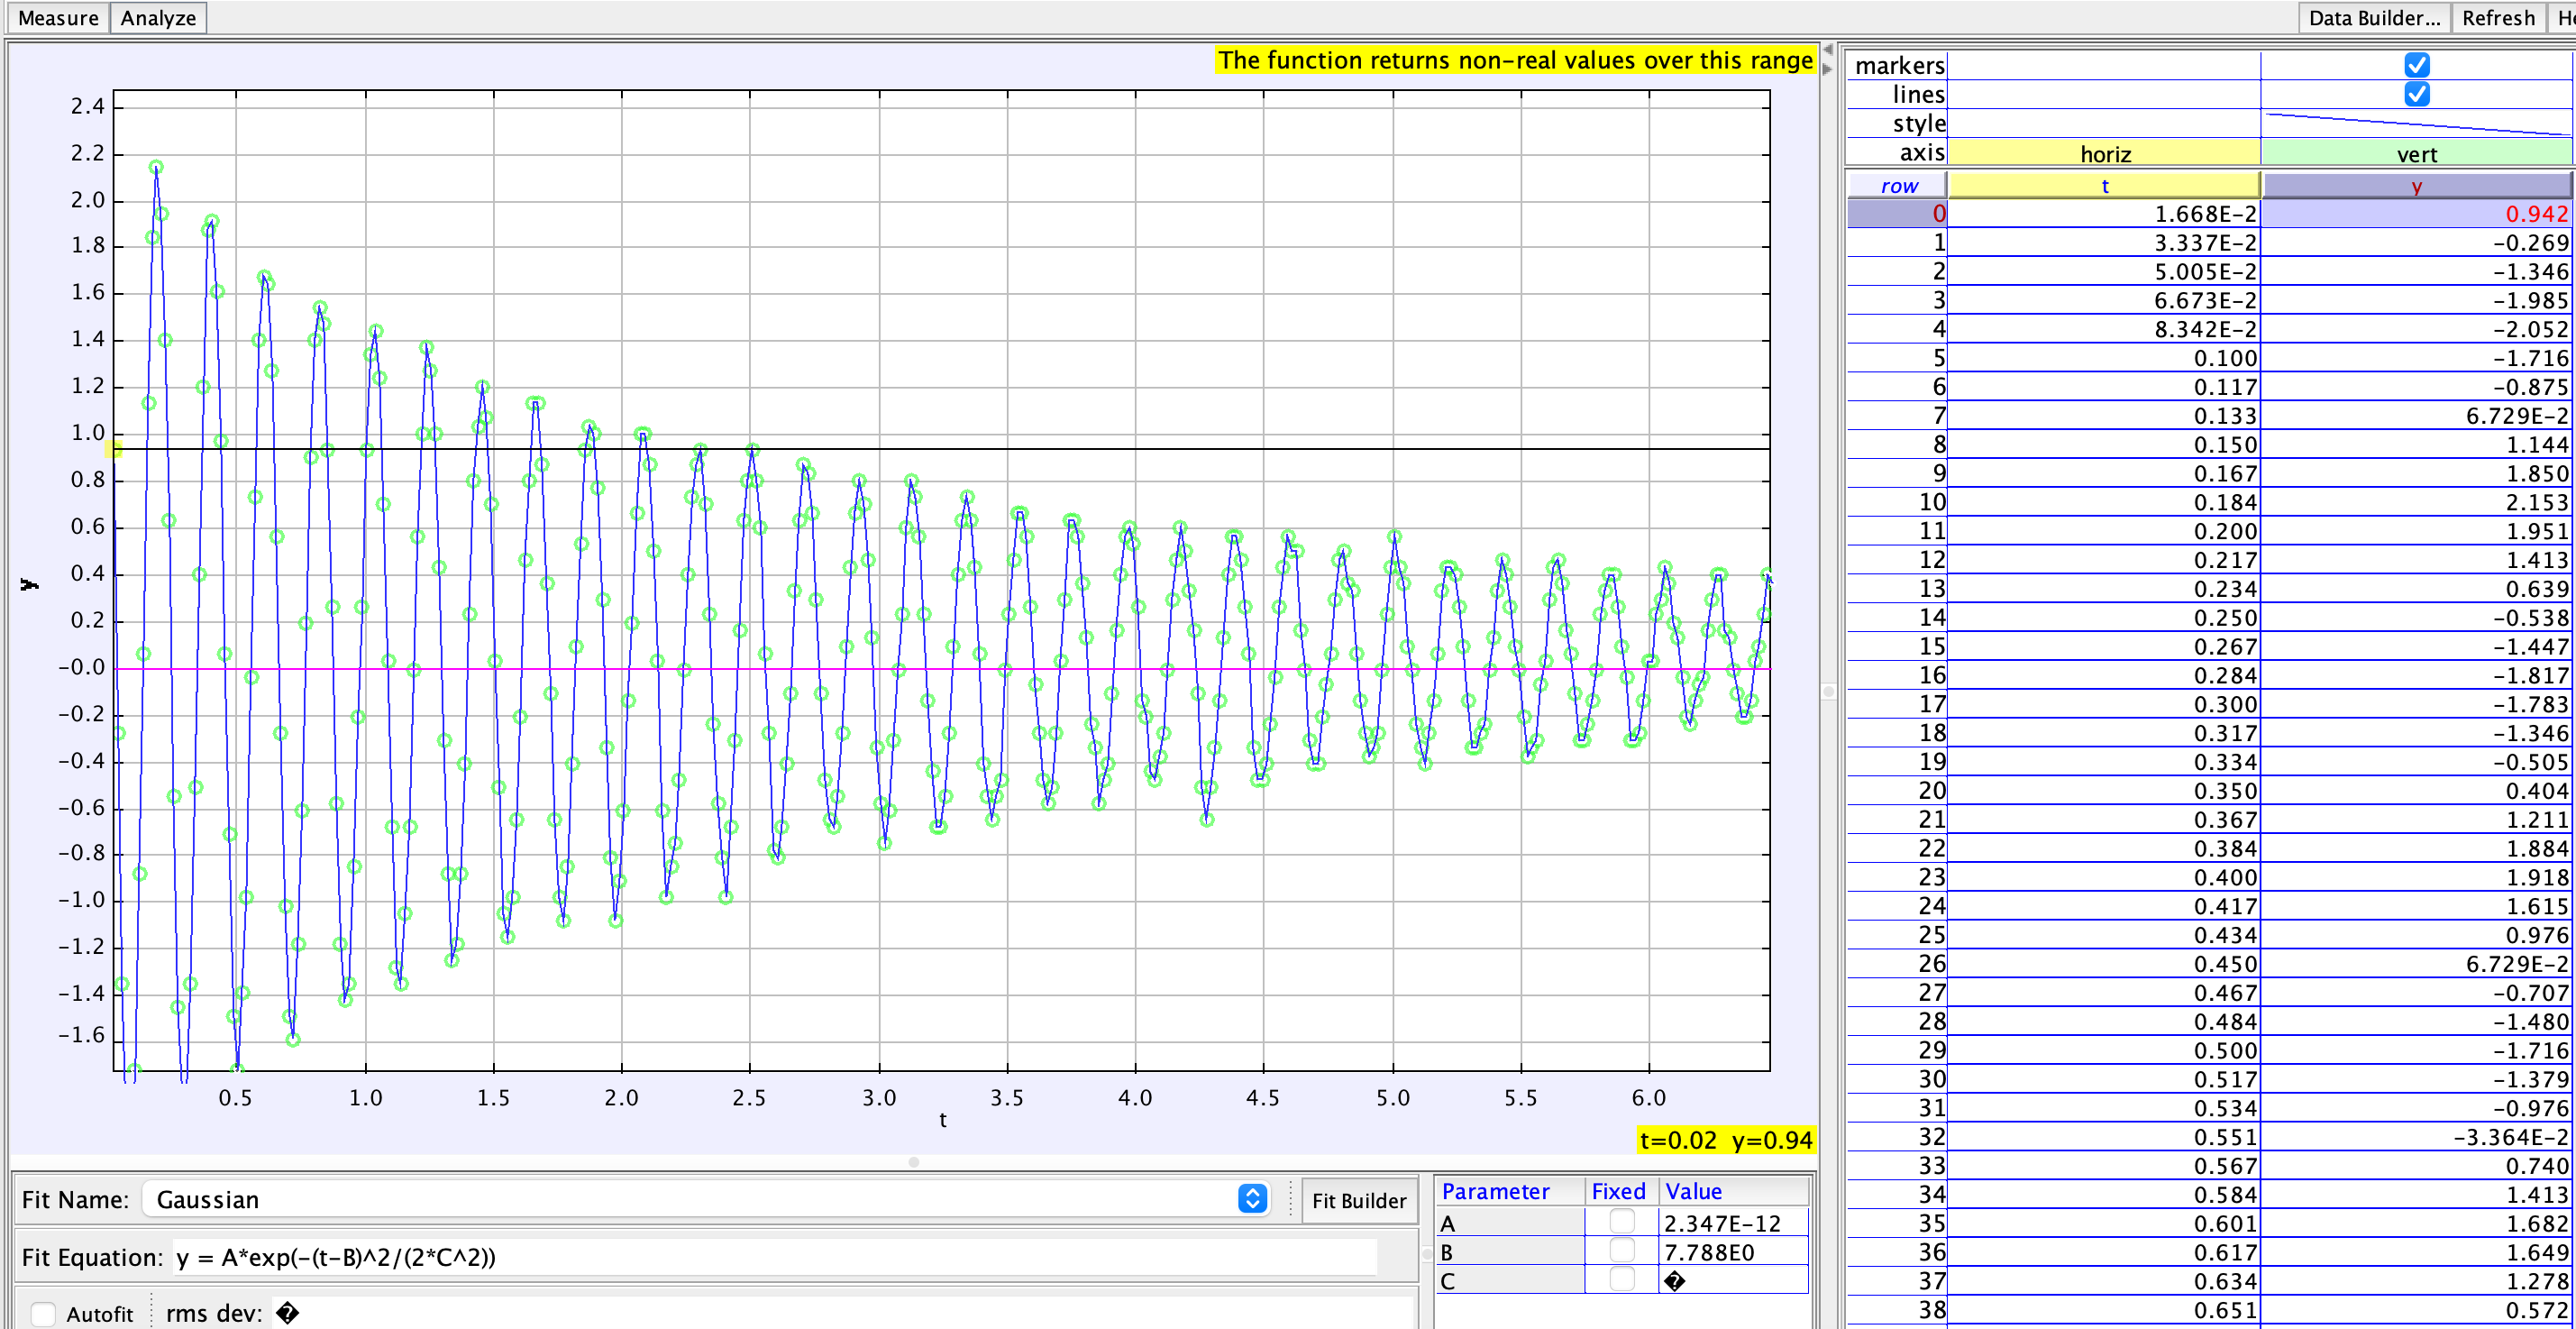Click splitter handle left of Parameter table
This screenshot has width=2576, height=1329.
1427,1254
